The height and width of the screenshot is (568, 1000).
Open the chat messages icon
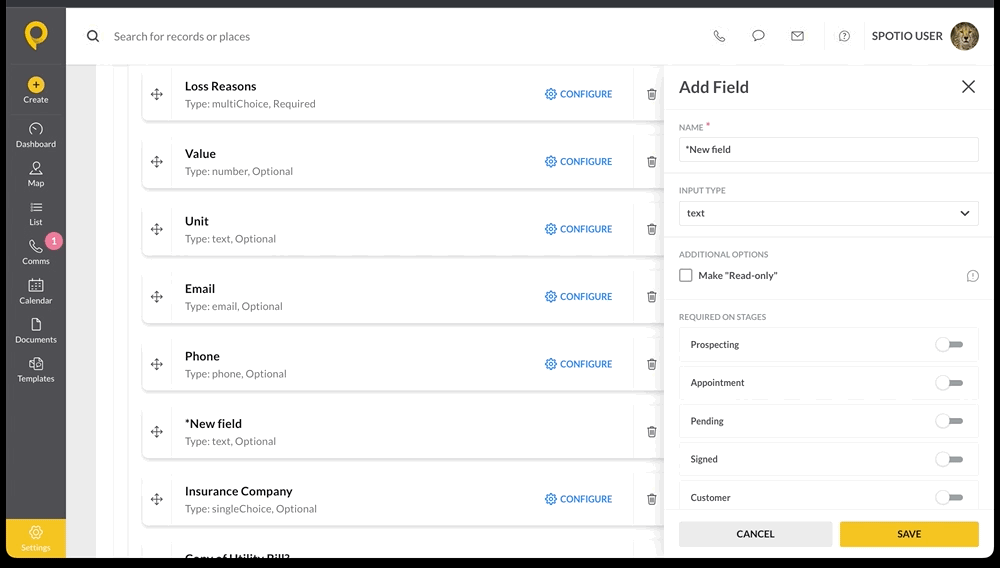(x=758, y=36)
